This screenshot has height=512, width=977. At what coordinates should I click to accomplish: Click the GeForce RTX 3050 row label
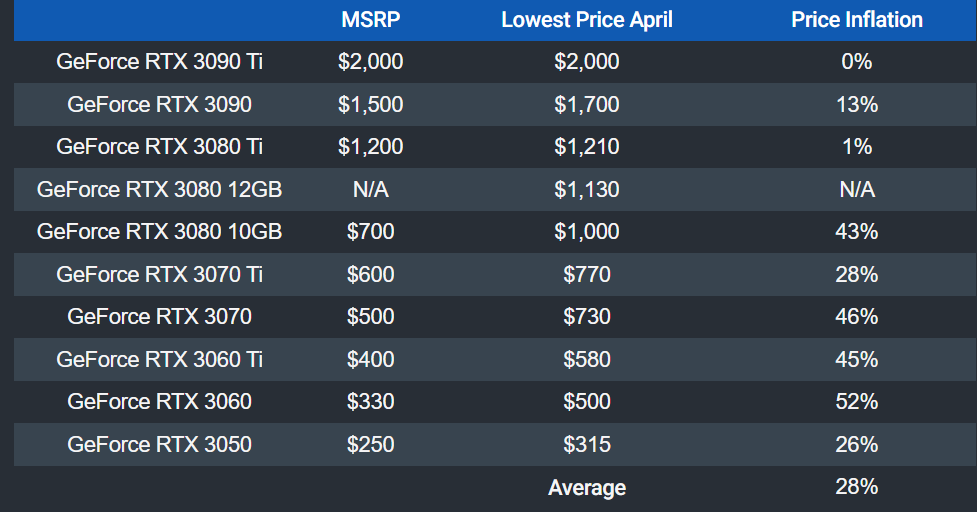tap(160, 444)
